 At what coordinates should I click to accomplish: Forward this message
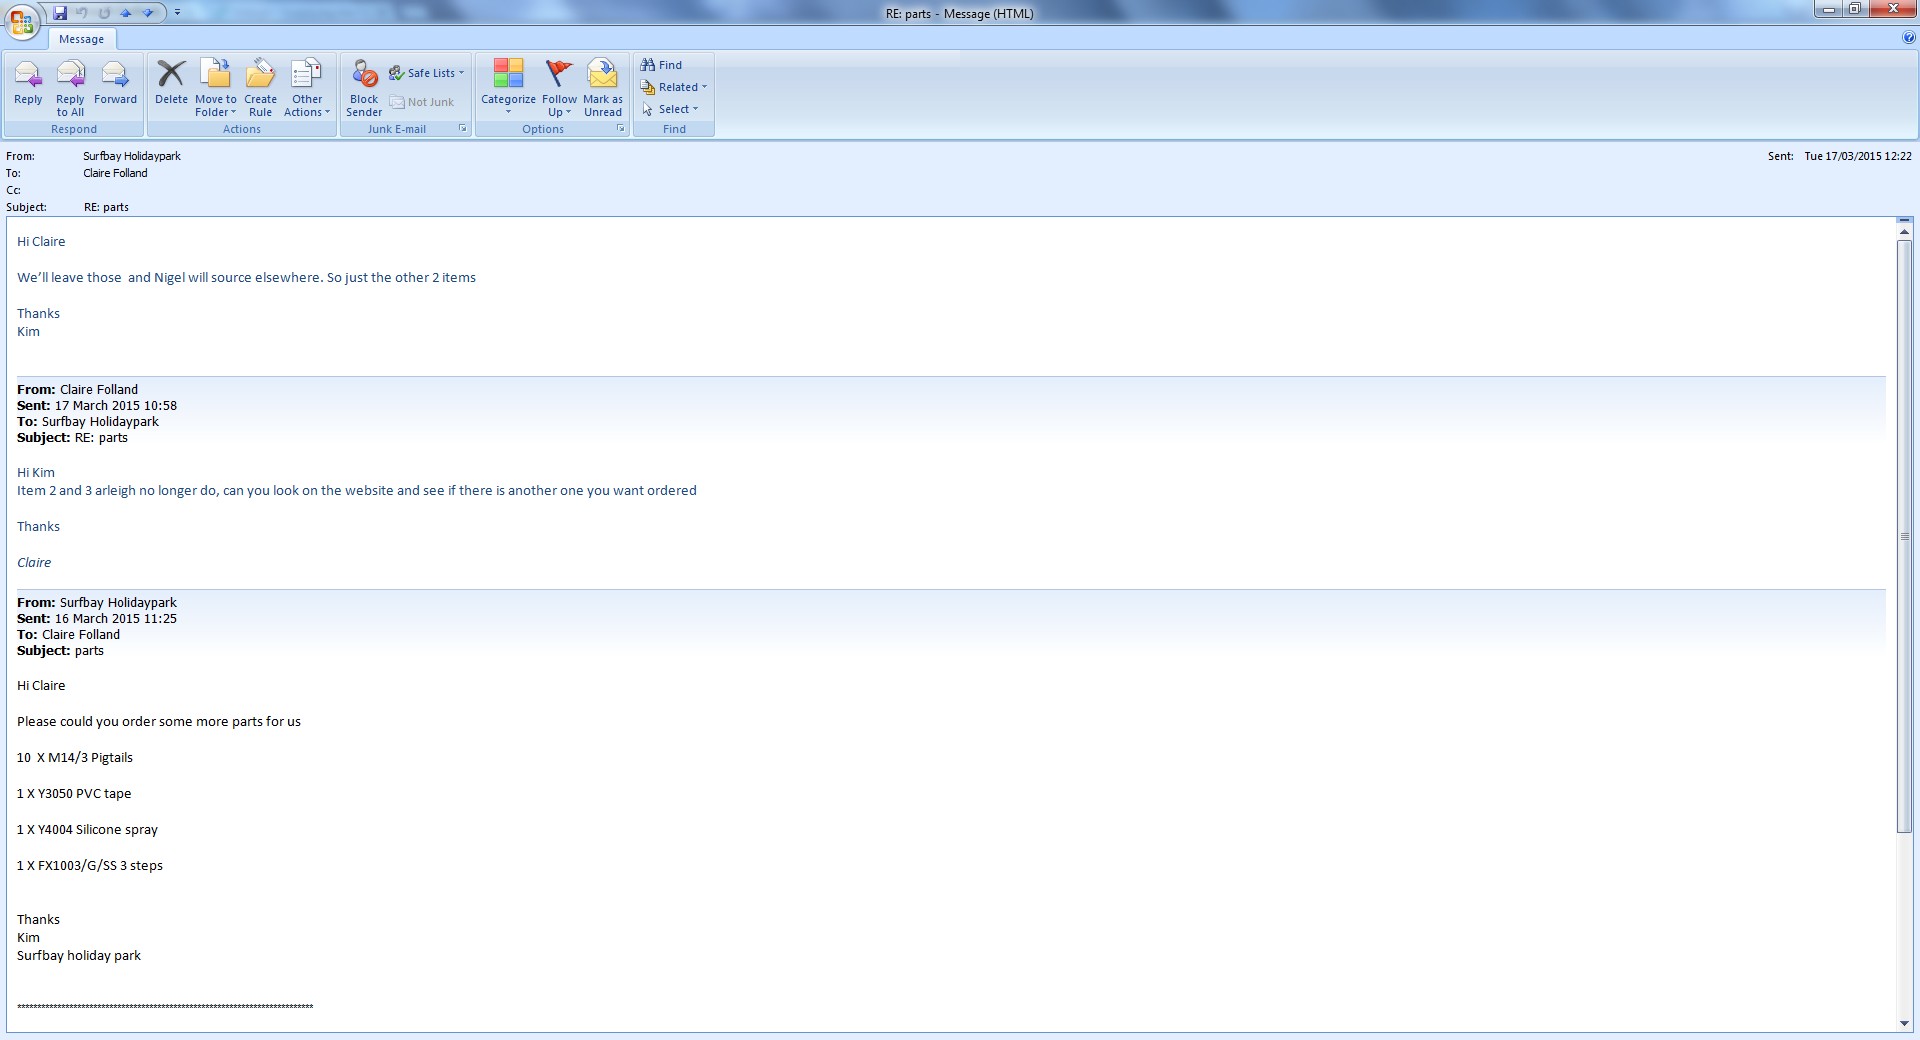(115, 87)
